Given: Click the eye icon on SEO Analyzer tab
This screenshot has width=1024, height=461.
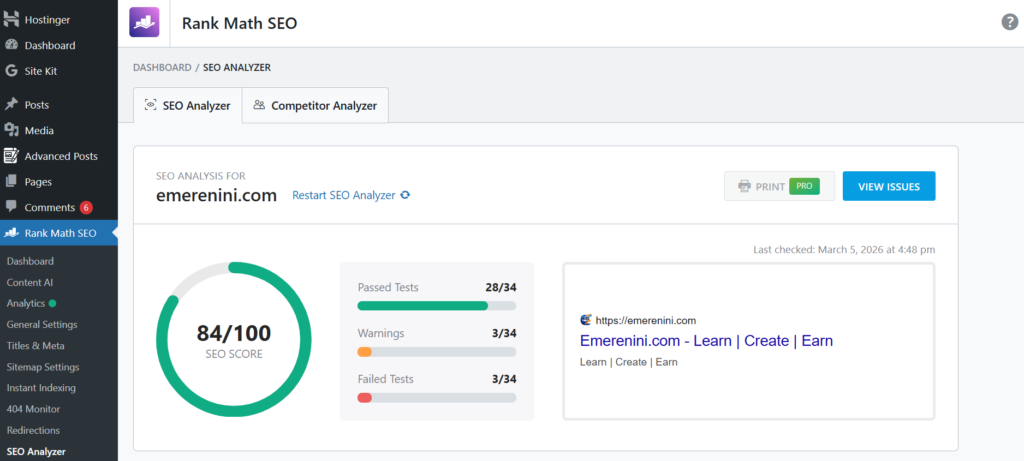Looking at the screenshot, I should tap(151, 105).
